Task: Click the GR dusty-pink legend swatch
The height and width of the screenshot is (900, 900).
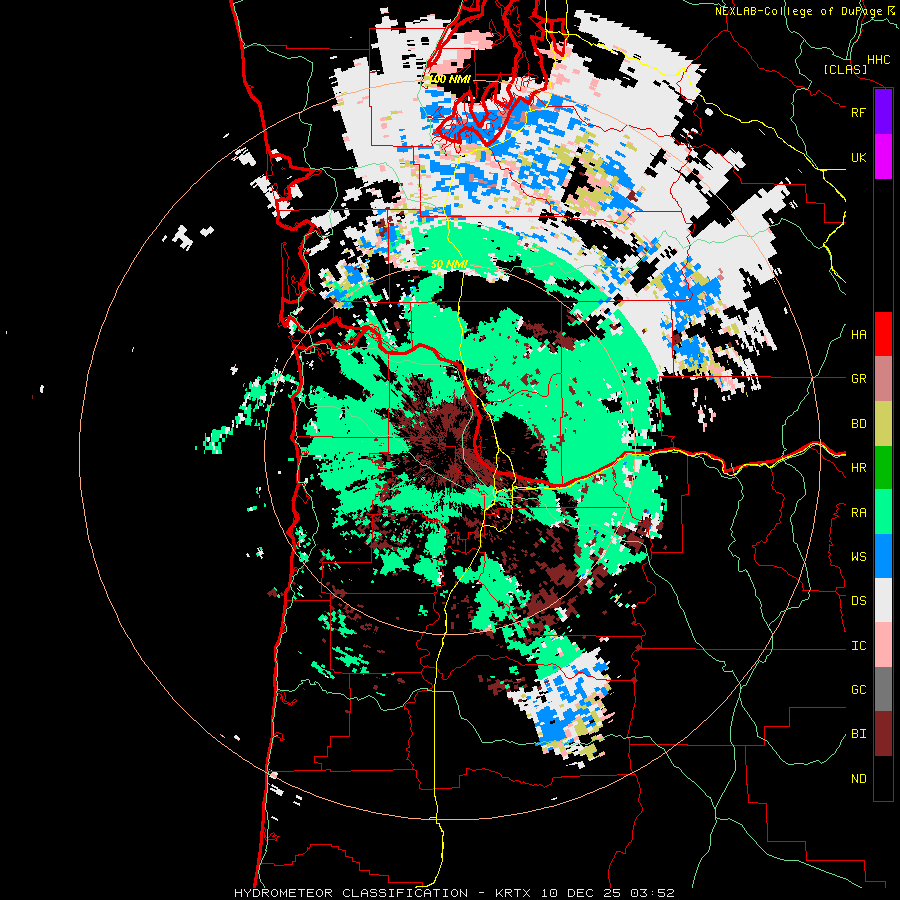Action: tap(883, 379)
